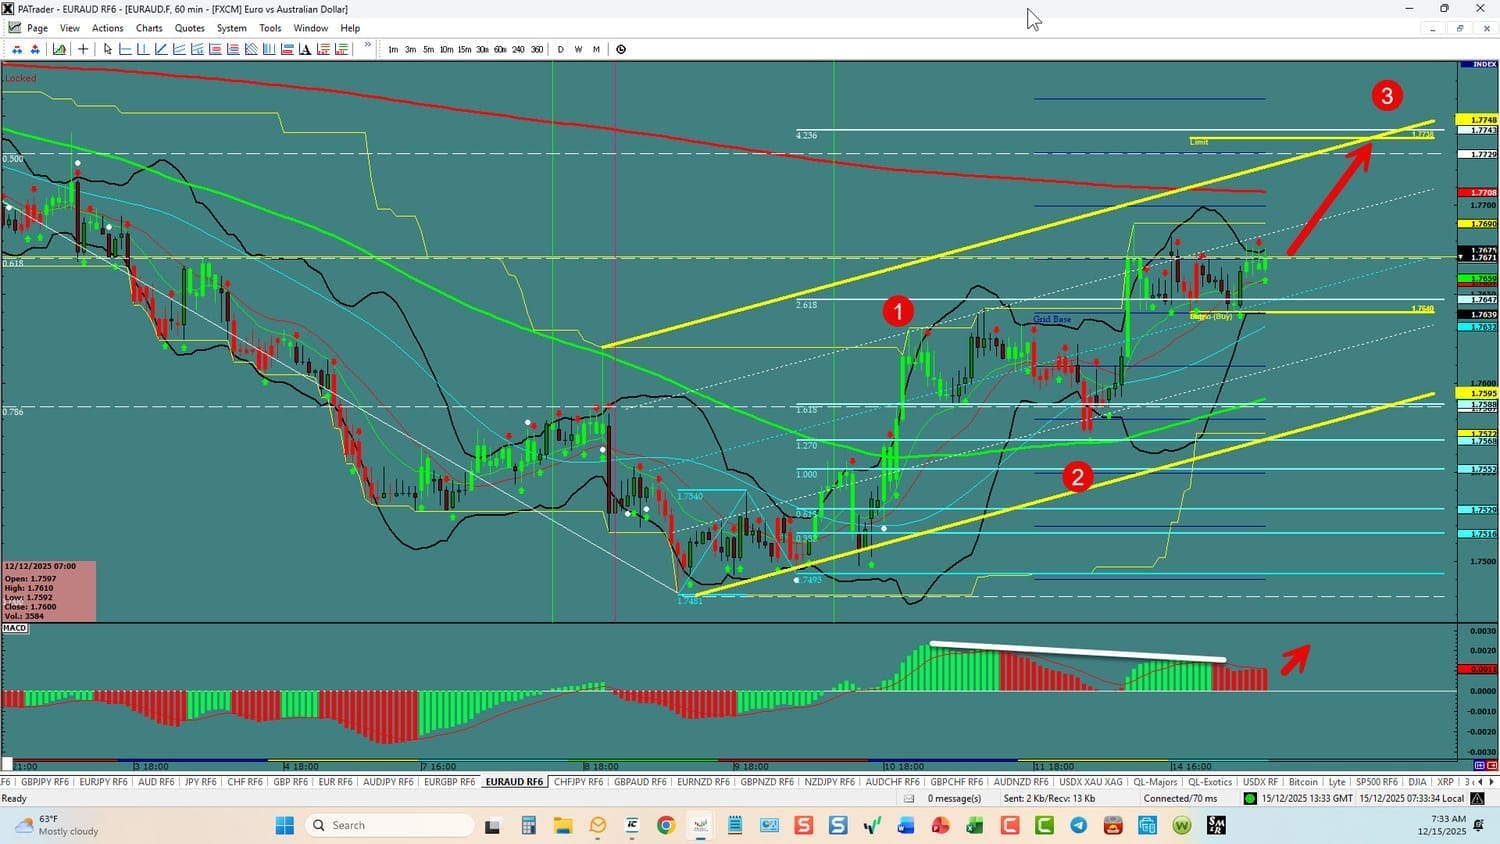The height and width of the screenshot is (844, 1500).
Task: Select the 240 timeframe
Action: point(518,49)
